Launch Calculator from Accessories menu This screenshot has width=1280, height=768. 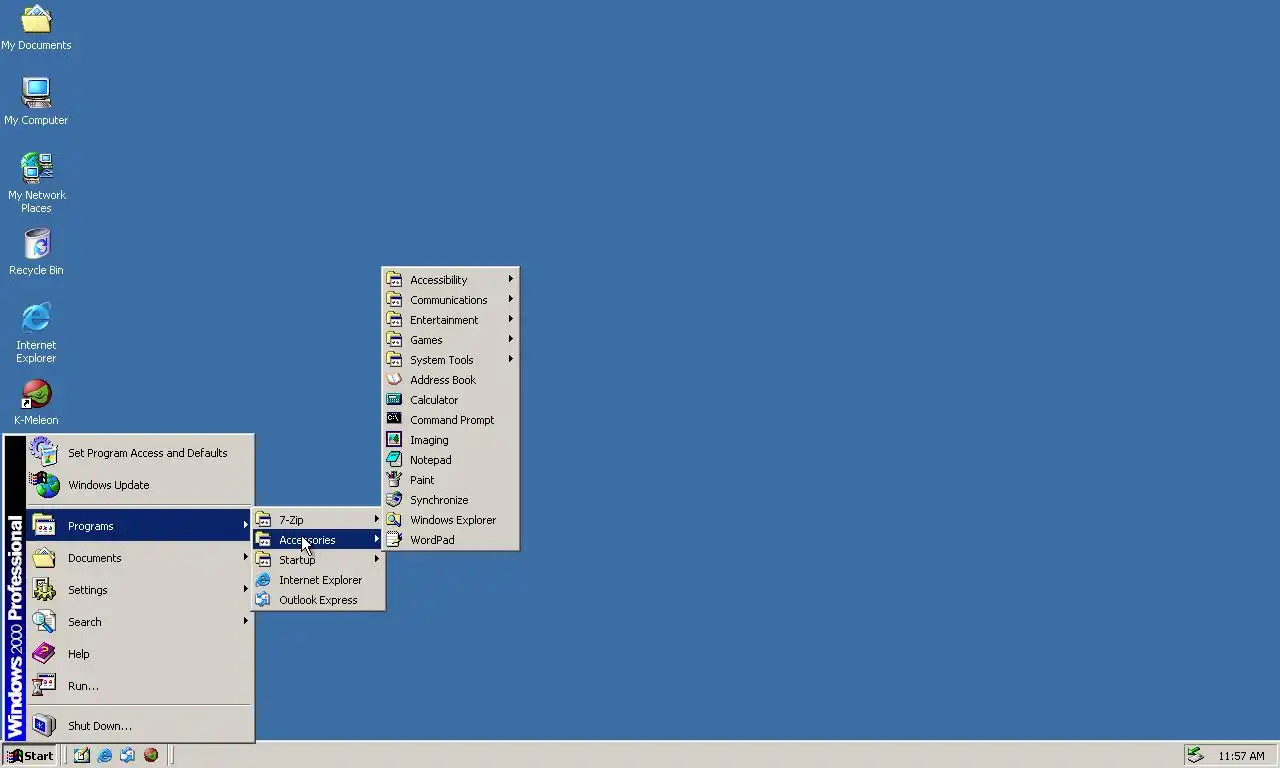pyautogui.click(x=450, y=400)
